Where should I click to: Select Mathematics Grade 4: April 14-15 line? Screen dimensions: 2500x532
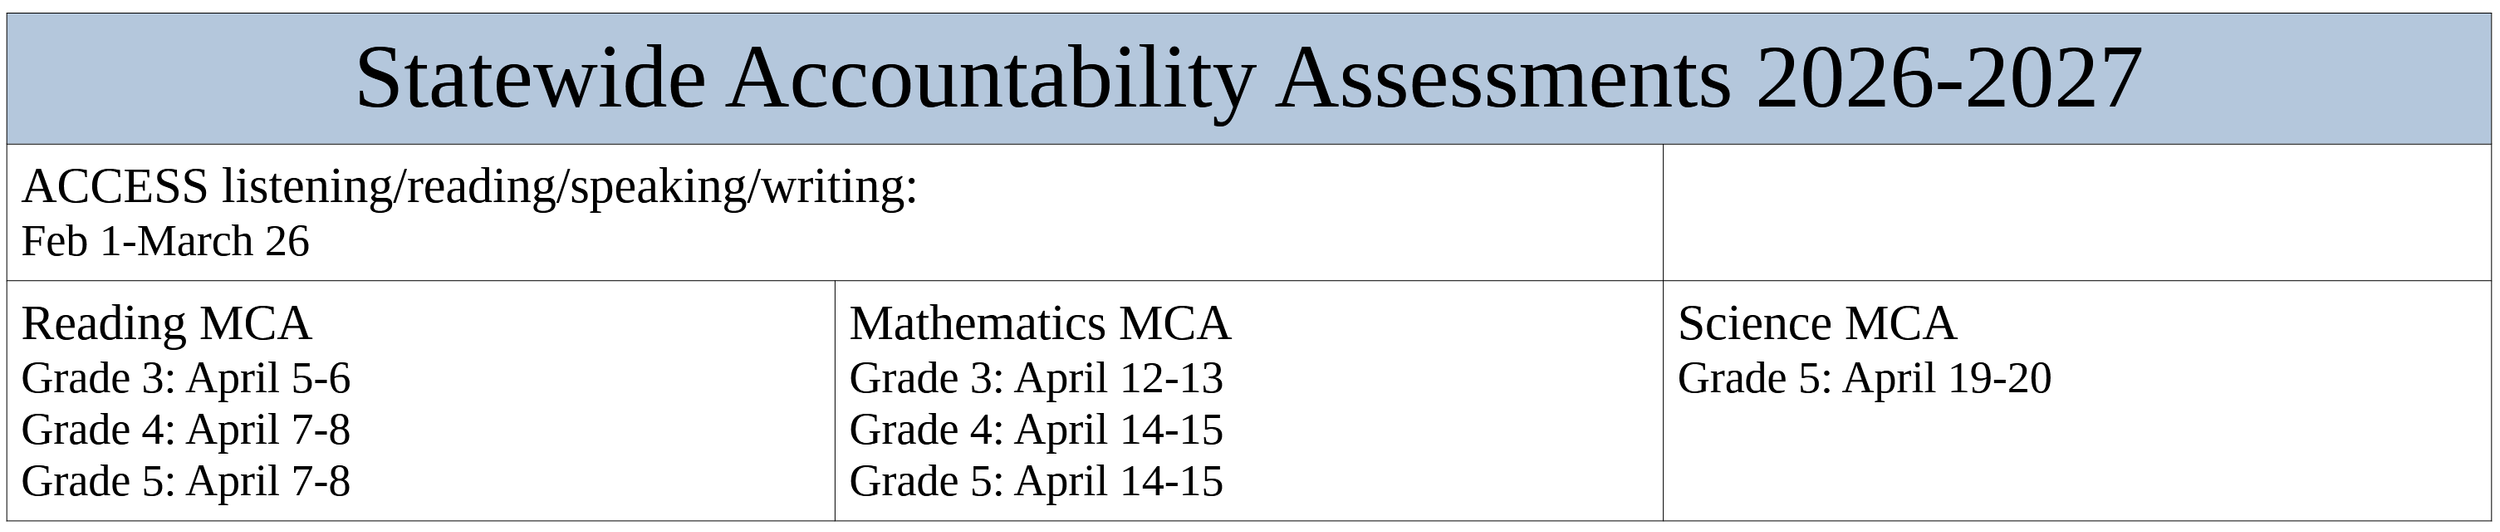coord(1036,430)
